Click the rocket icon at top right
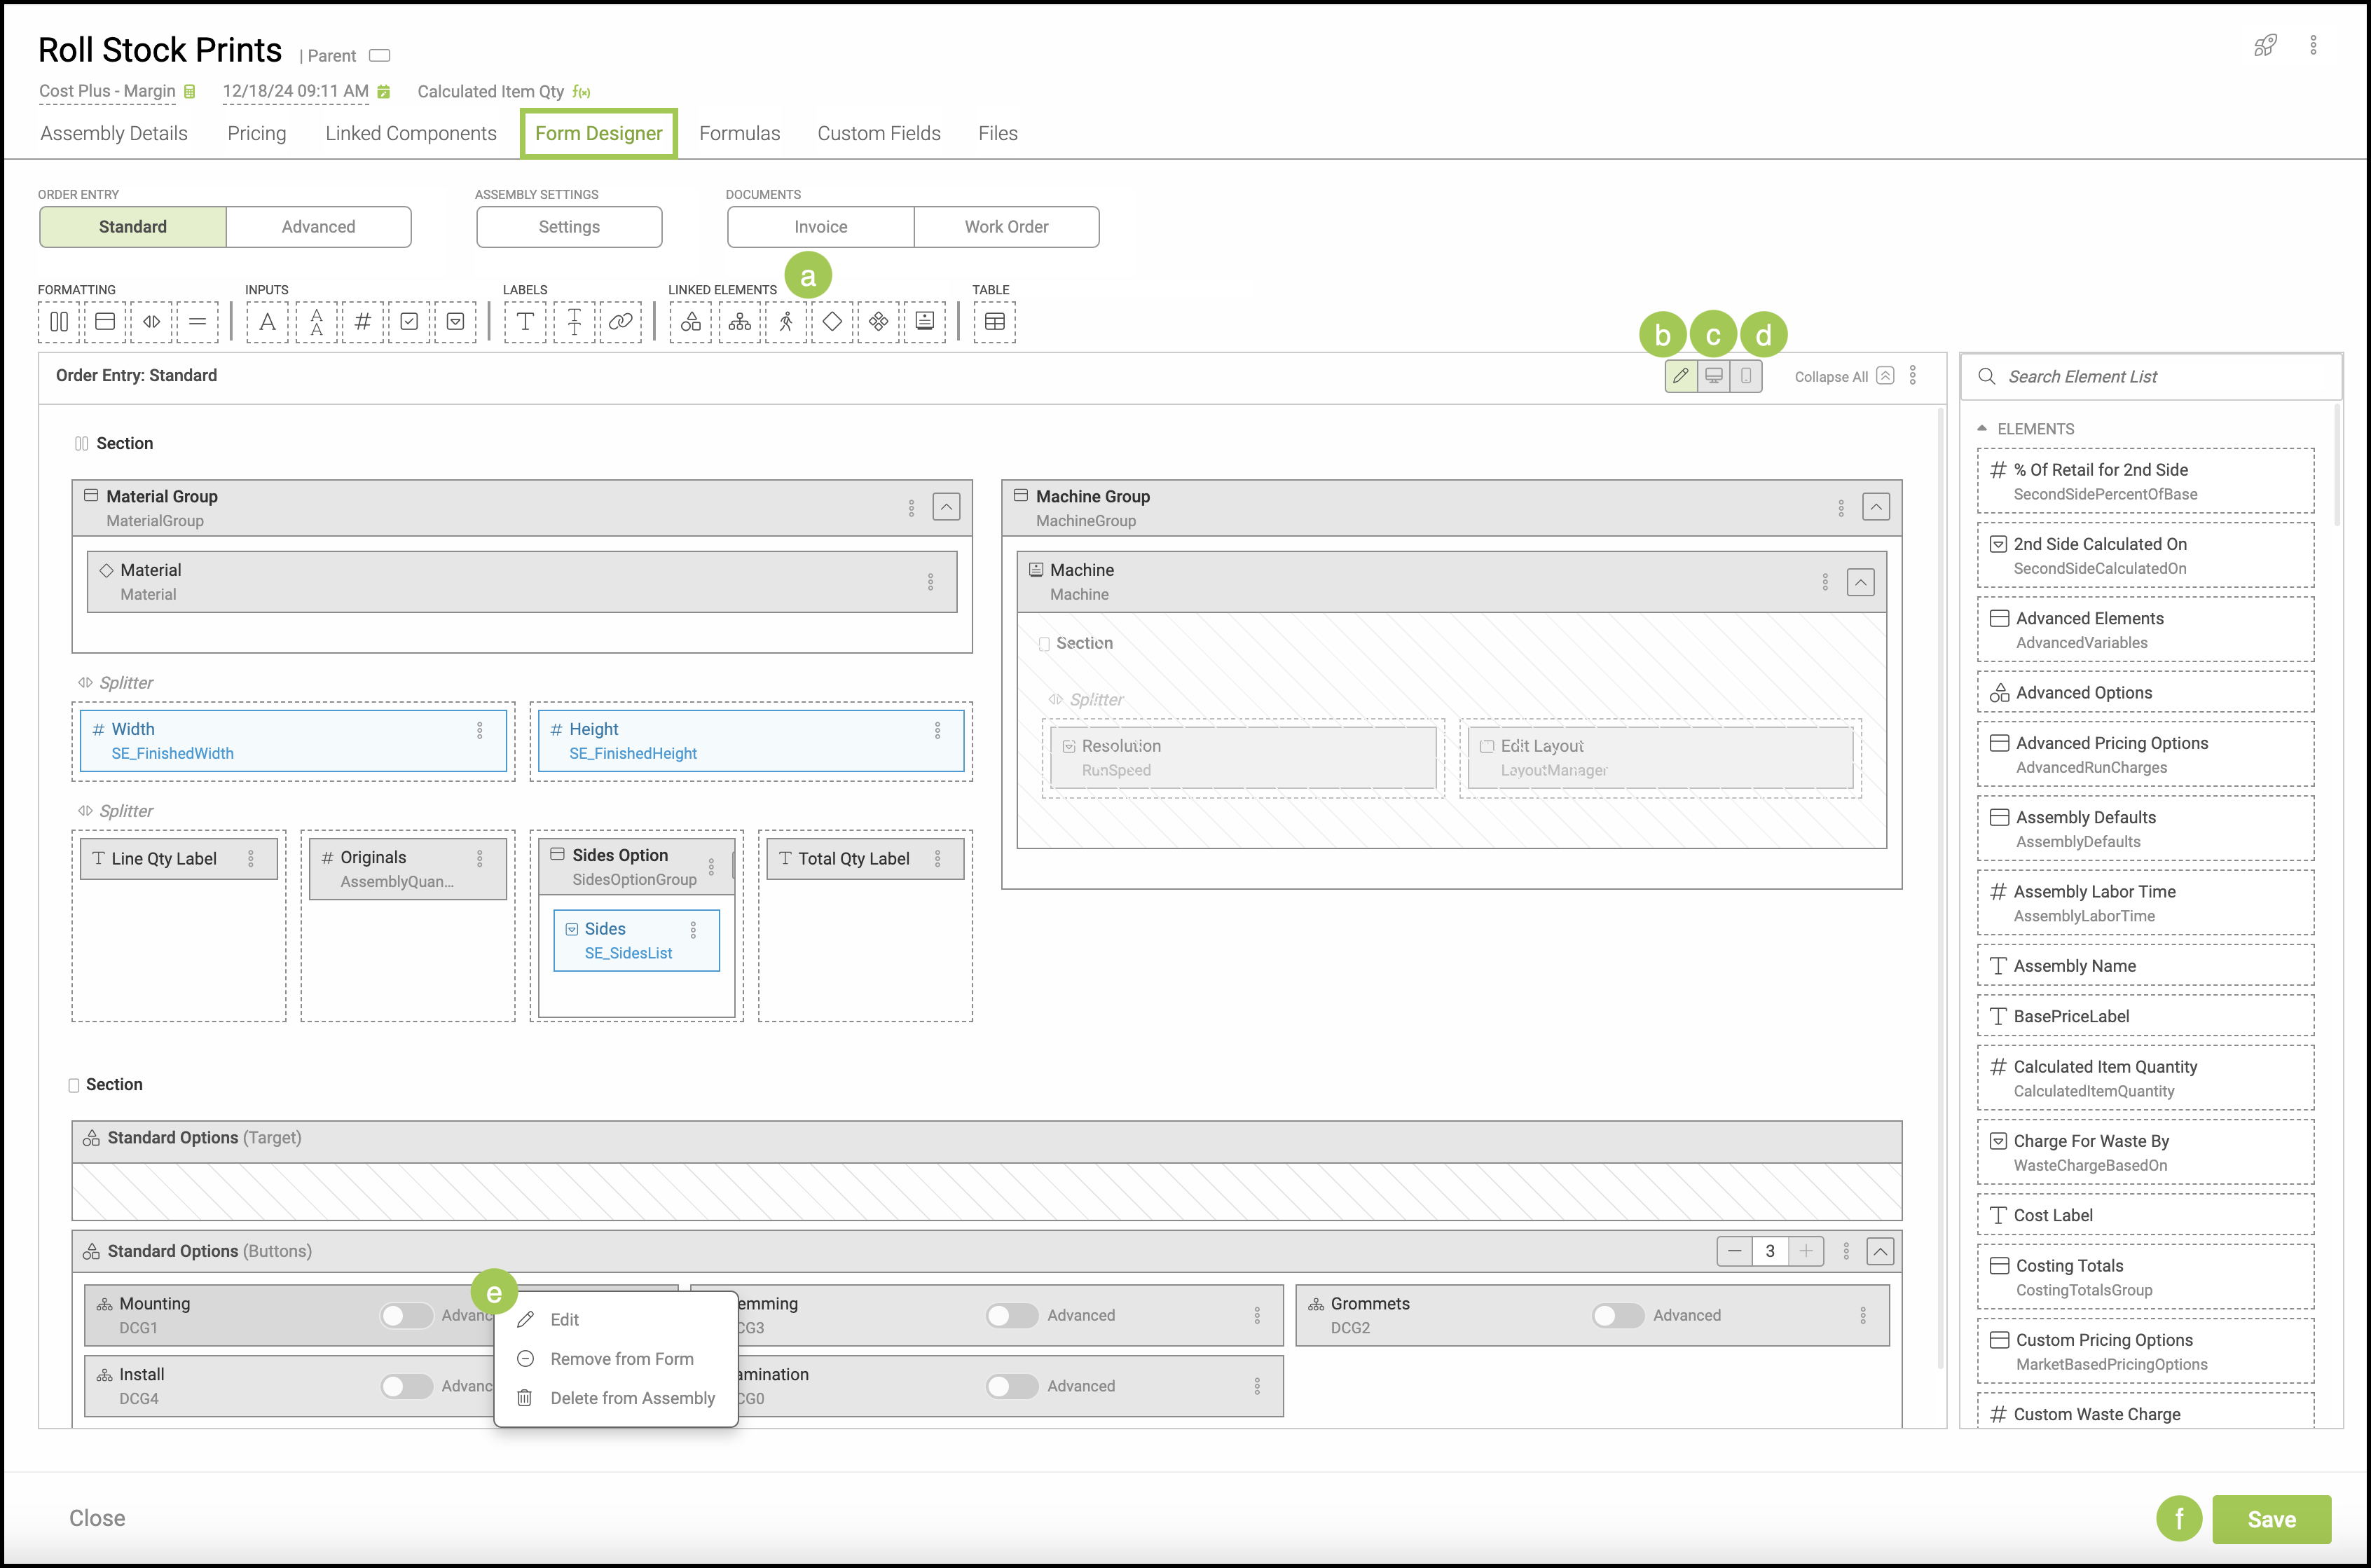Viewport: 2371px width, 1568px height. pyautogui.click(x=2265, y=46)
